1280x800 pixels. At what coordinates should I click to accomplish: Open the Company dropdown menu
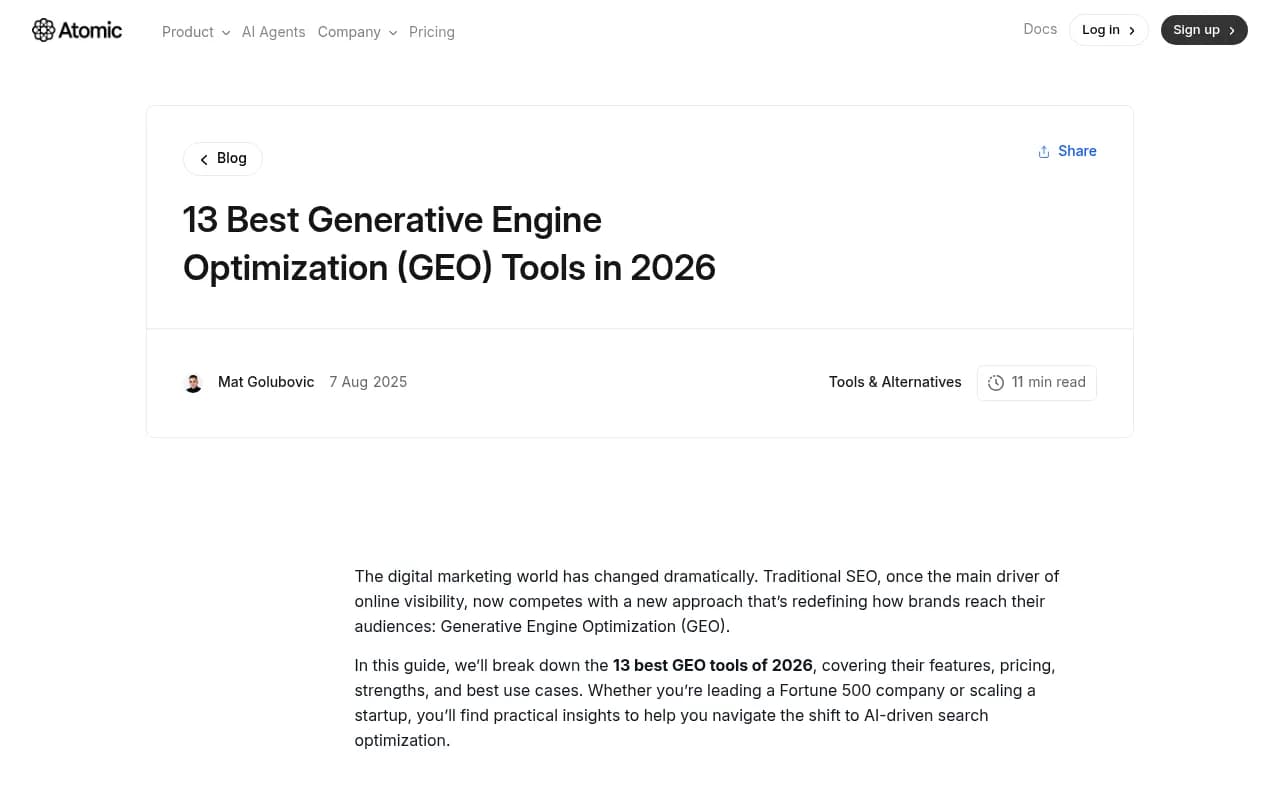(357, 32)
